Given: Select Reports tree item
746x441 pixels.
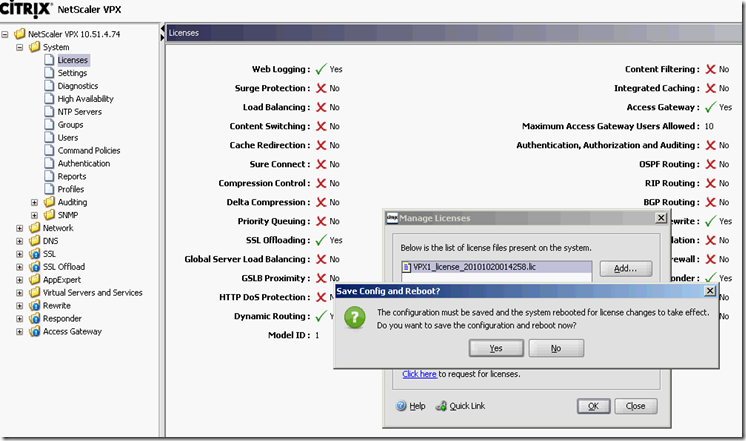Looking at the screenshot, I should 72,176.
